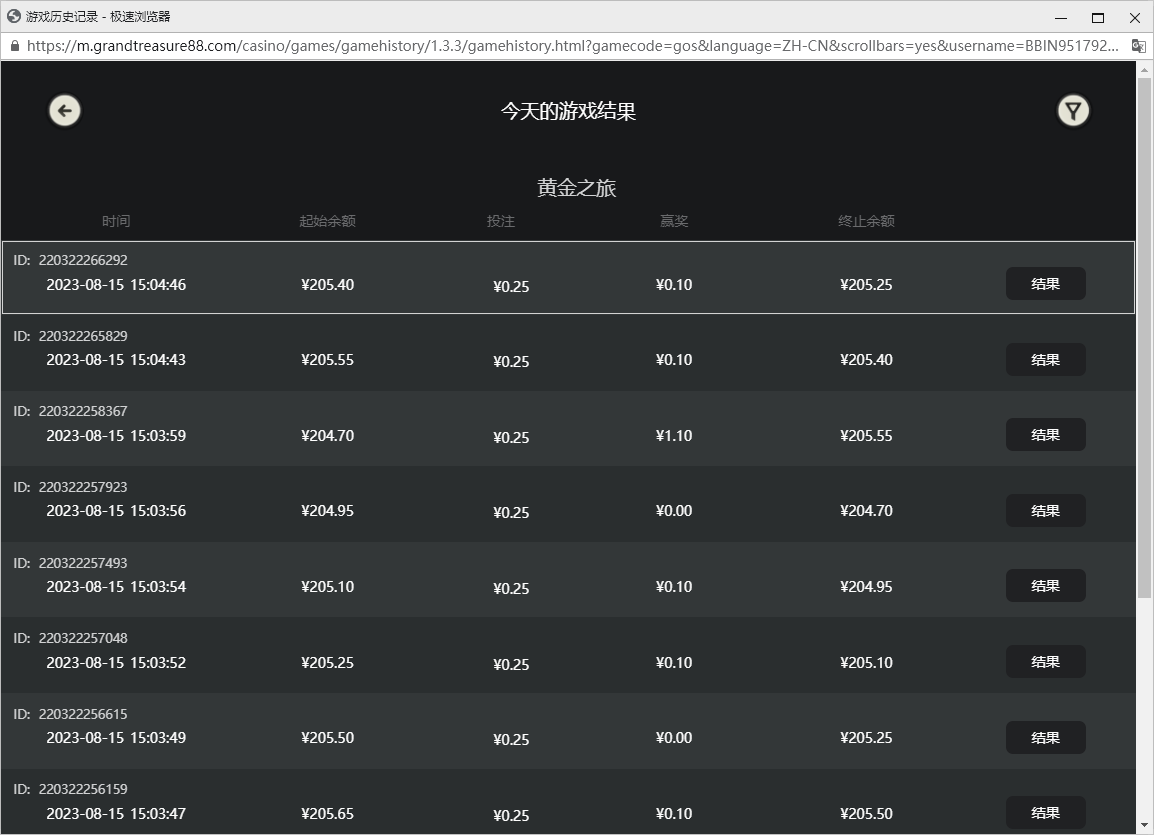The width and height of the screenshot is (1154, 835).
Task: Click the ¥1.10 win amount
Action: tap(674, 436)
